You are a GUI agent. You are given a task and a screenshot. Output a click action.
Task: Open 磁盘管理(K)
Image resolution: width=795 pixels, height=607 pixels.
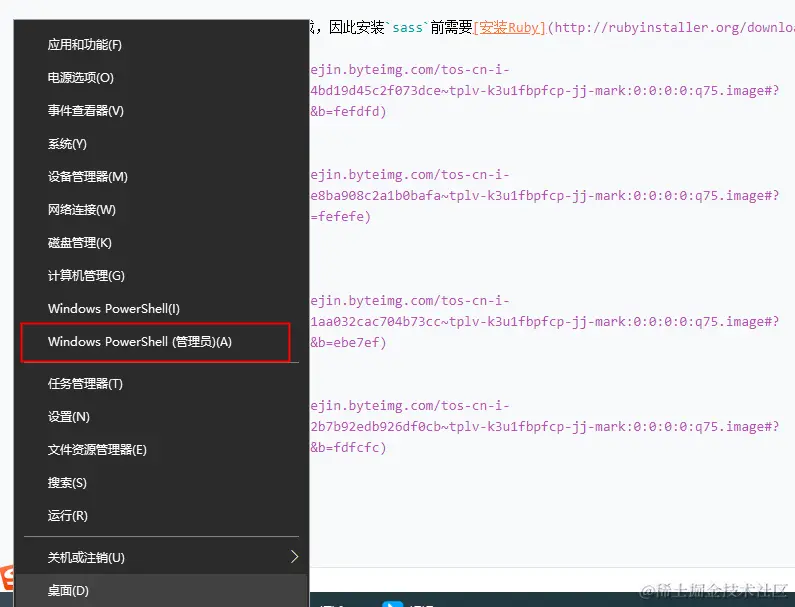[x=161, y=243]
